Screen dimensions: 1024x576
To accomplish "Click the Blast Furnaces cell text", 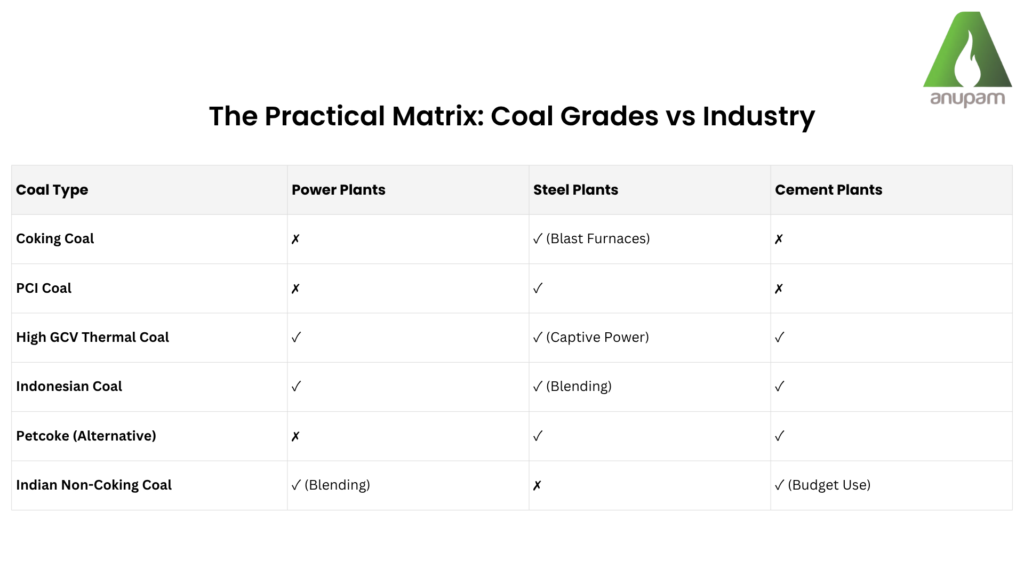I will coord(598,239).
